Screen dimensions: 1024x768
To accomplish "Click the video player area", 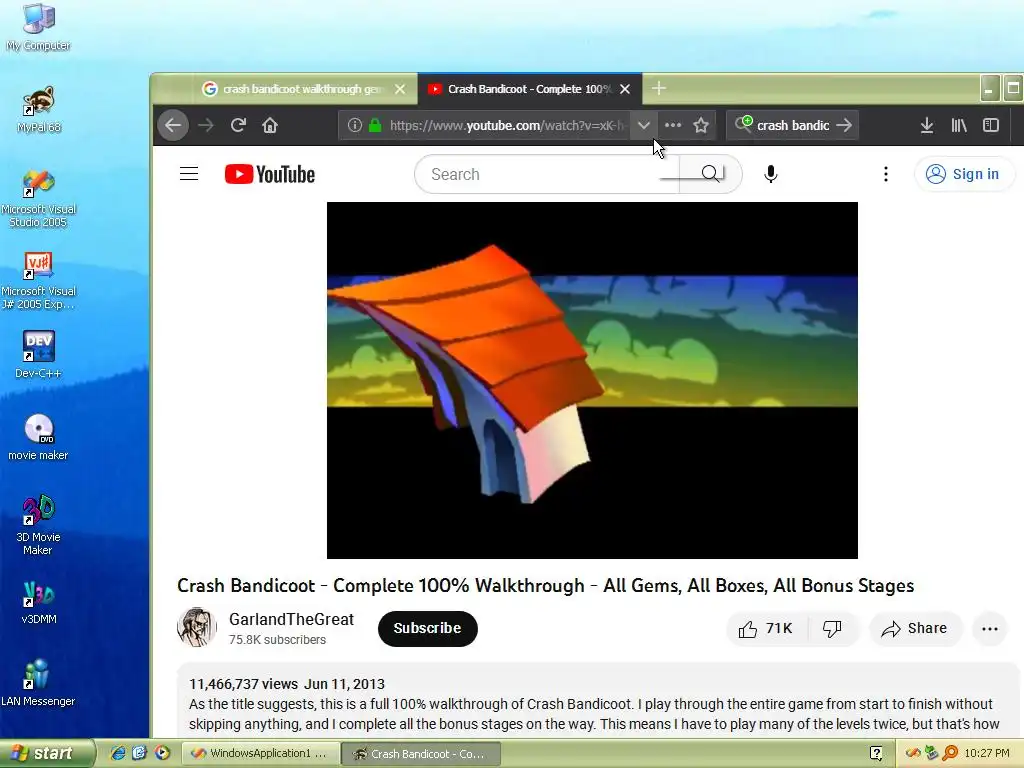I will click(592, 380).
